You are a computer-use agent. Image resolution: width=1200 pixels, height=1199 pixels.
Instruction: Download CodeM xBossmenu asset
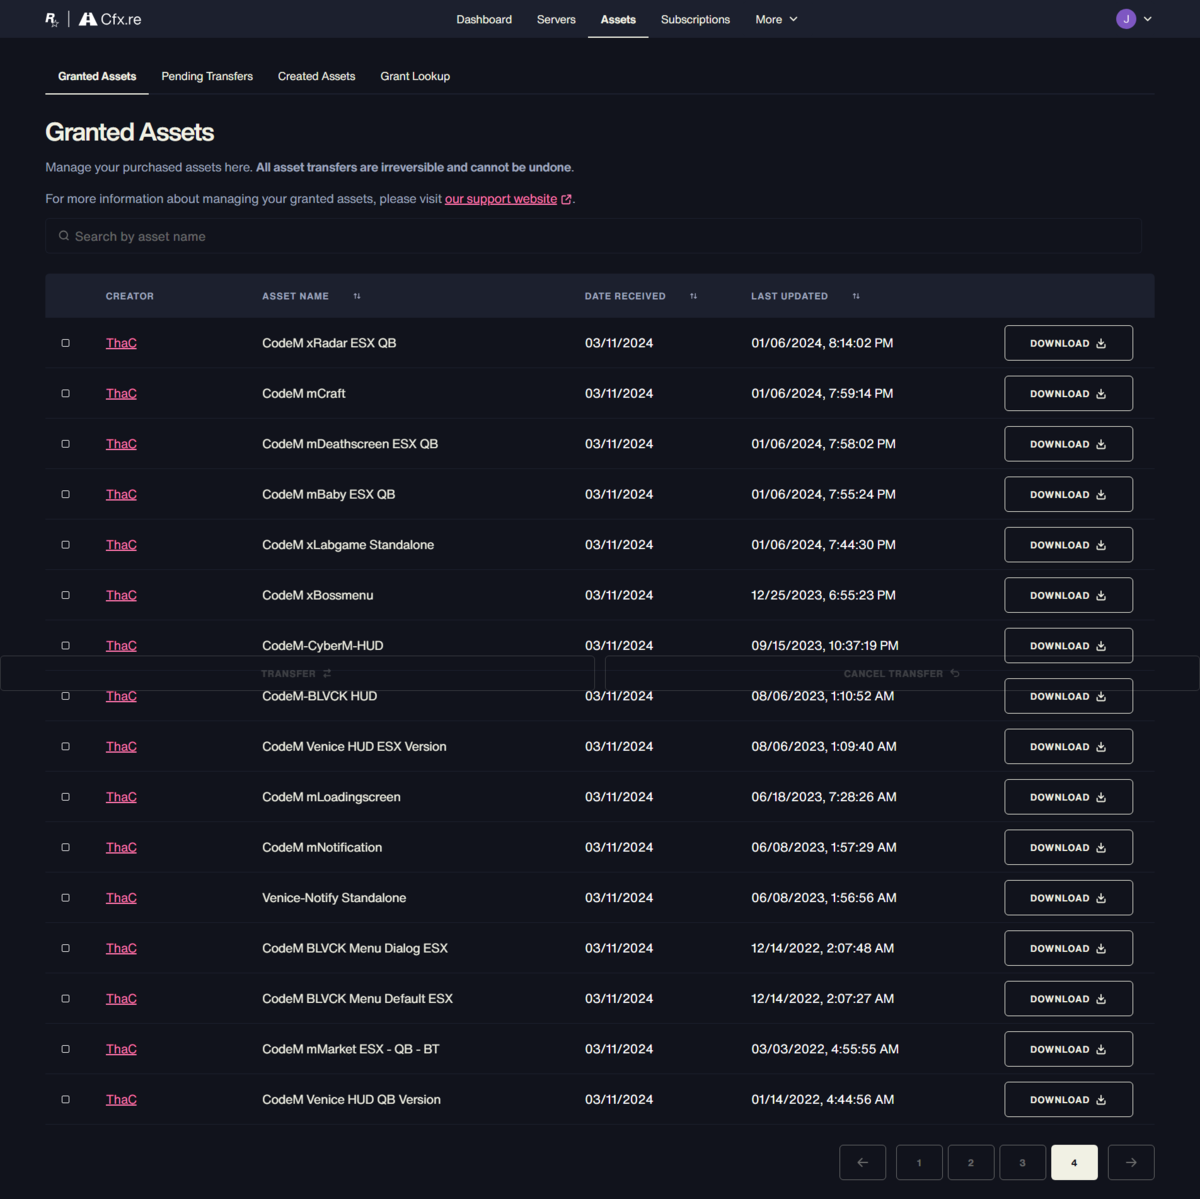tap(1068, 595)
